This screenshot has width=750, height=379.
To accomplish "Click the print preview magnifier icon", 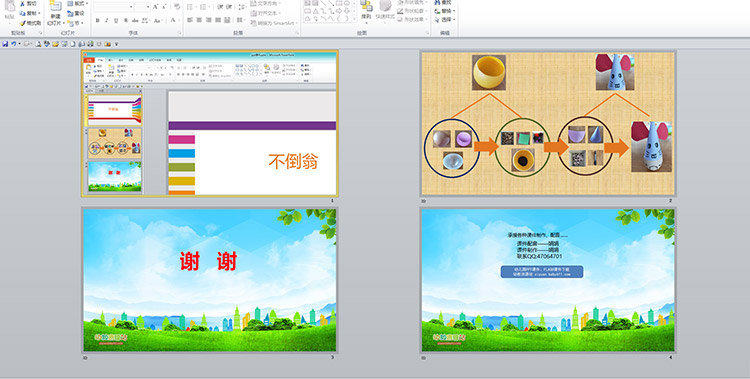I will (38, 44).
